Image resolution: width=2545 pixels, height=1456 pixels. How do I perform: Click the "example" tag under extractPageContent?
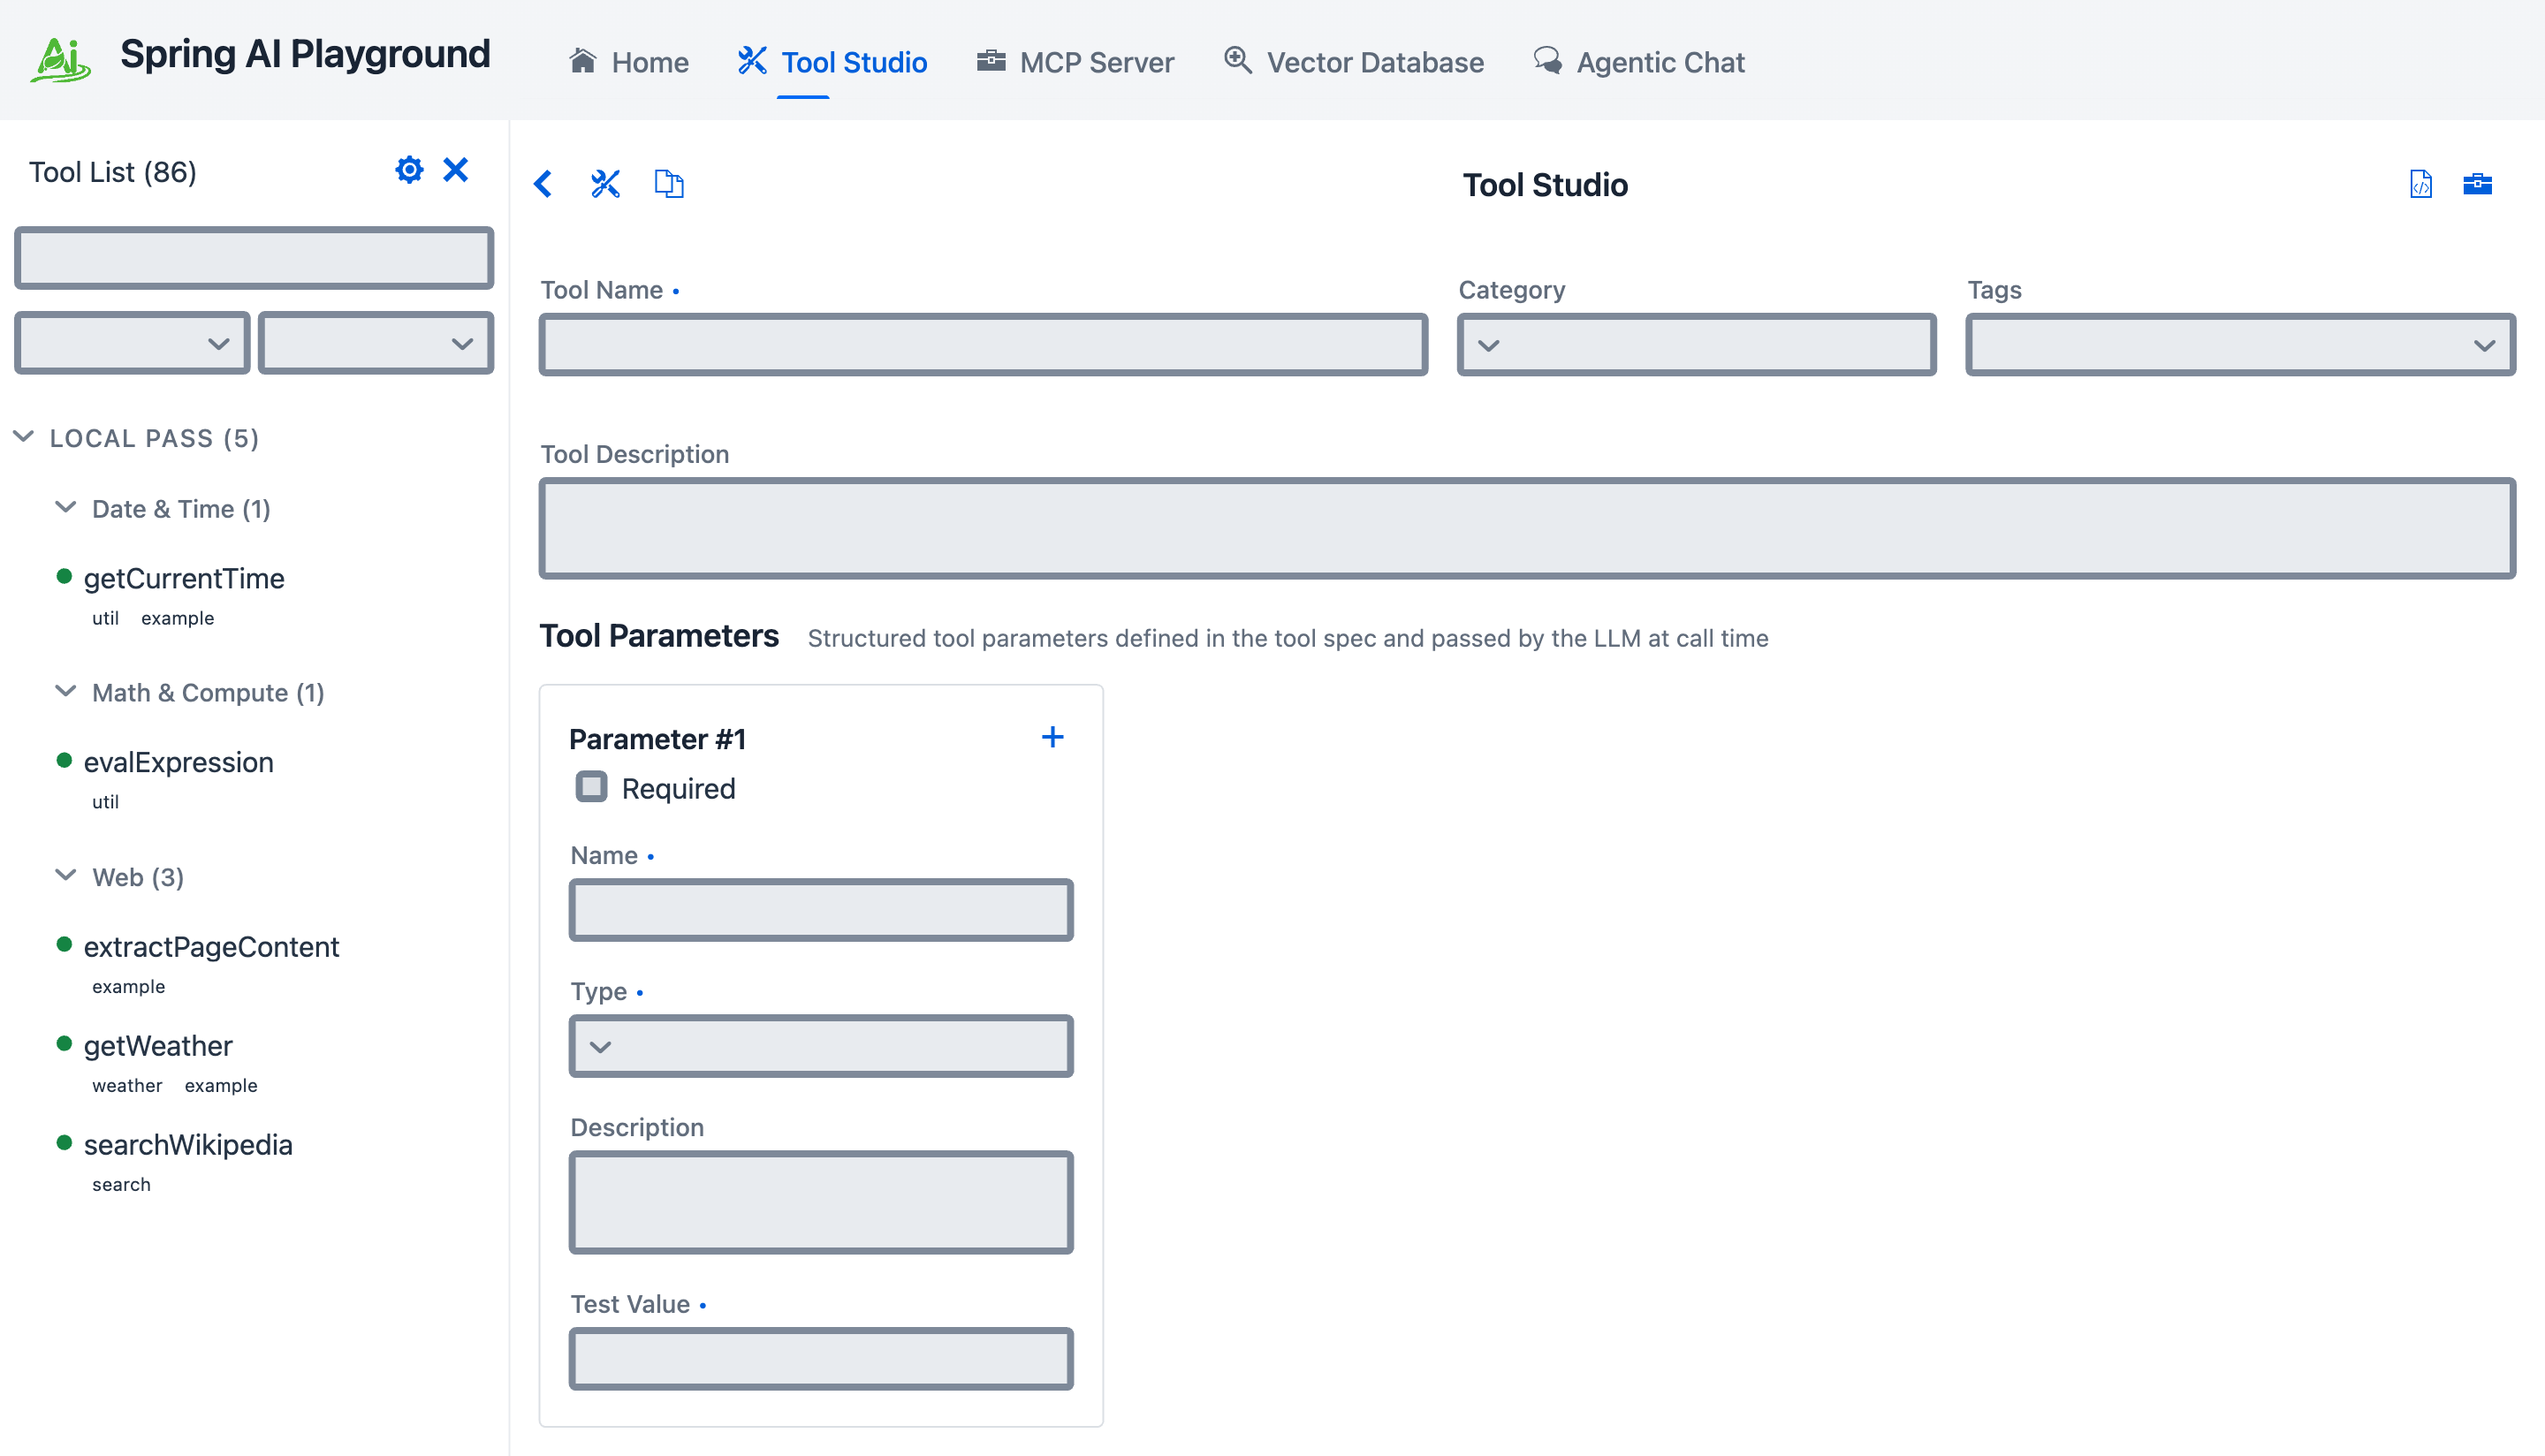tap(128, 986)
